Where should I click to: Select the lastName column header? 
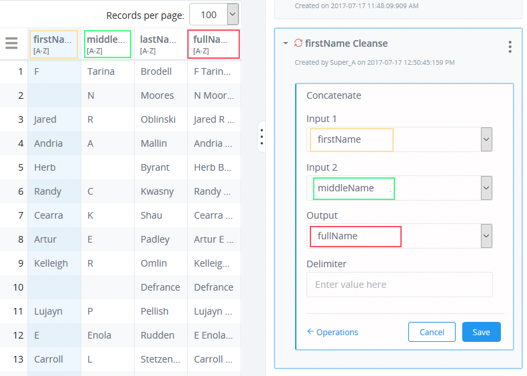[160, 44]
